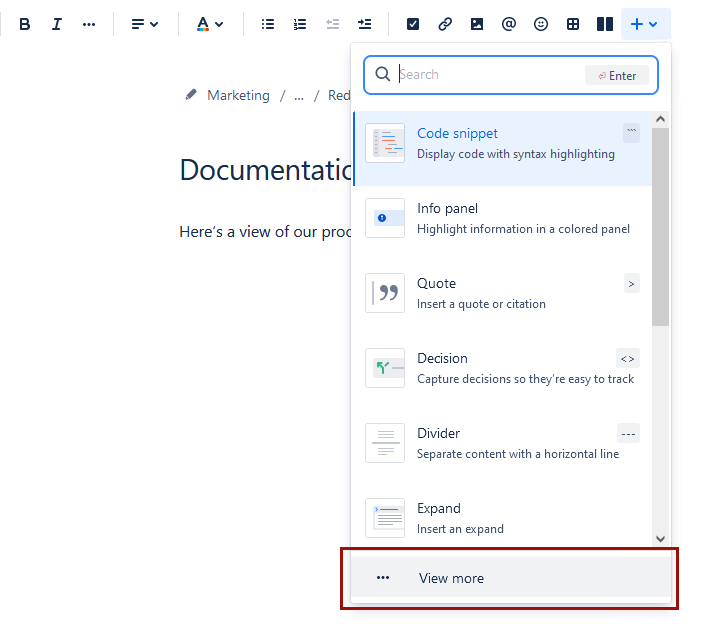The height and width of the screenshot is (637, 710).
Task: Insert a bullet list
Action: [x=268, y=24]
